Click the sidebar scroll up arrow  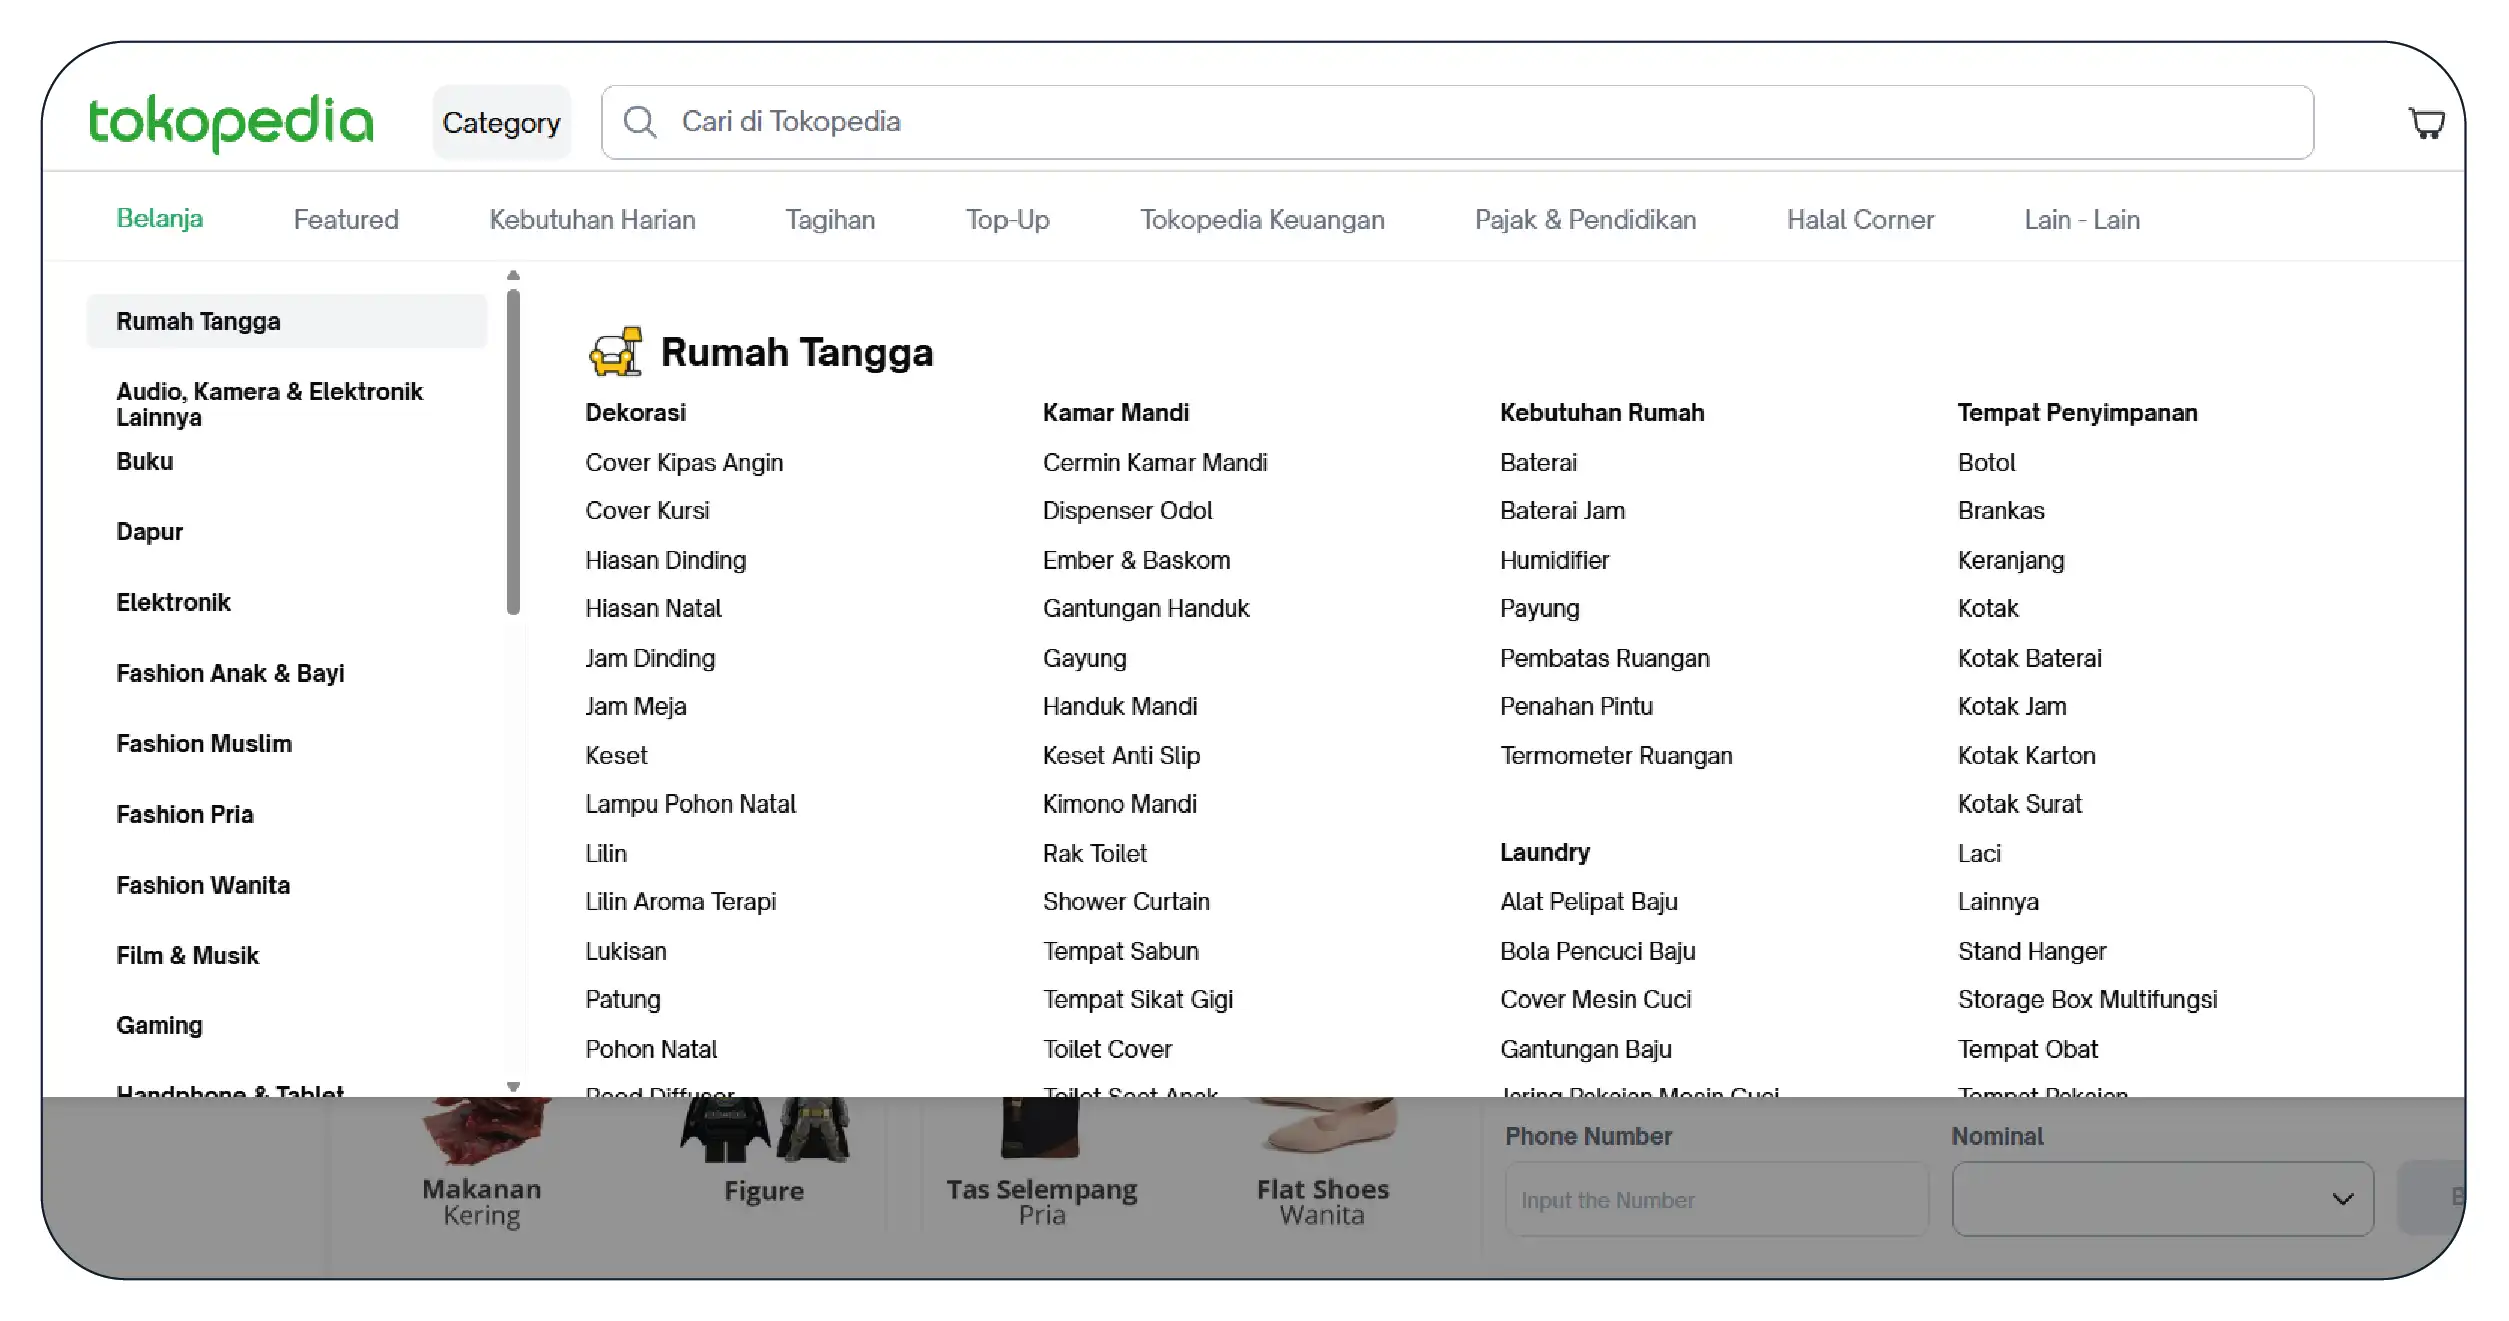click(513, 275)
